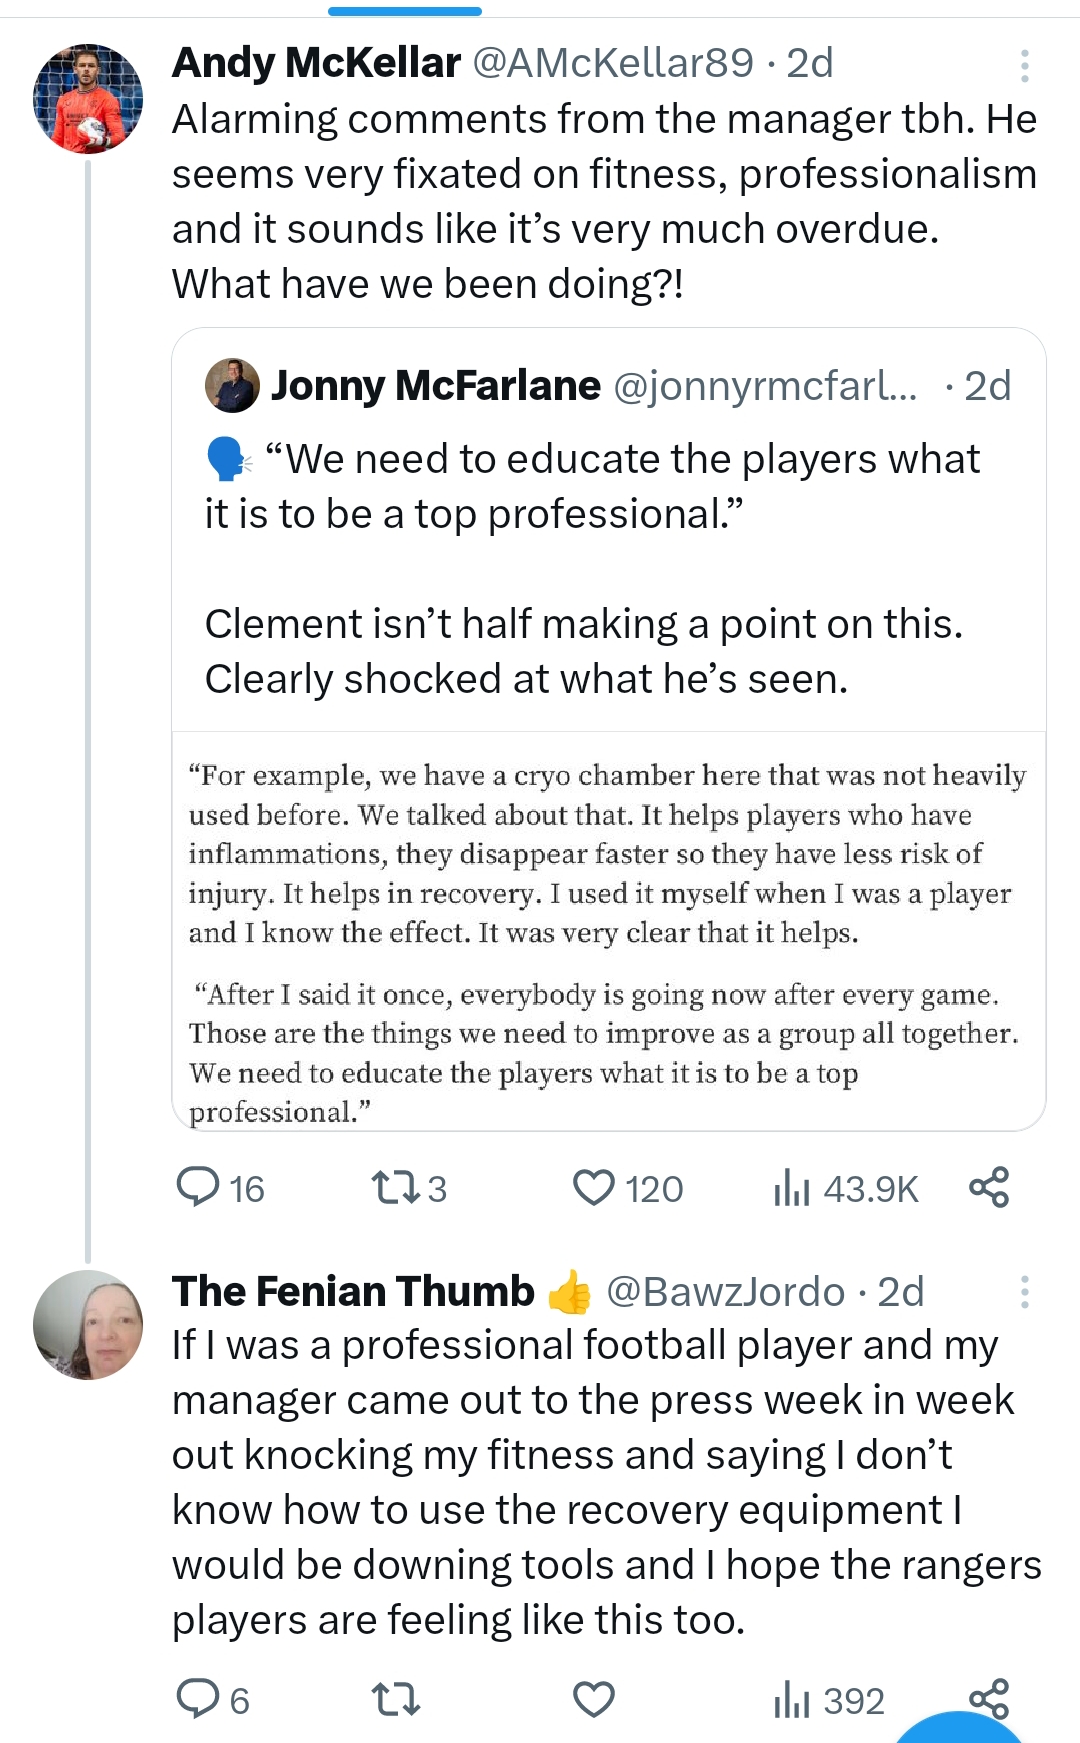Open Andy McKellar's profile picture
Viewport: 1080px width, 1743px height.
point(88,99)
